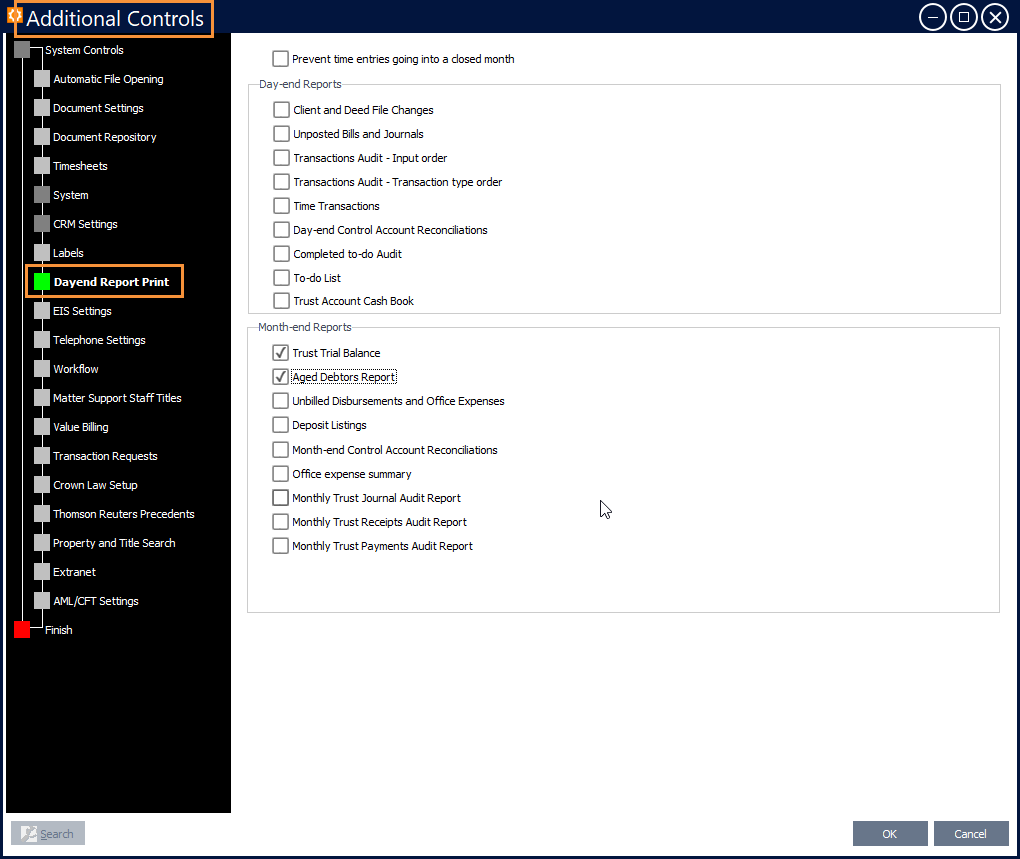This screenshot has width=1020, height=859.
Task: Click the red Finish node icon
Action: point(22,629)
